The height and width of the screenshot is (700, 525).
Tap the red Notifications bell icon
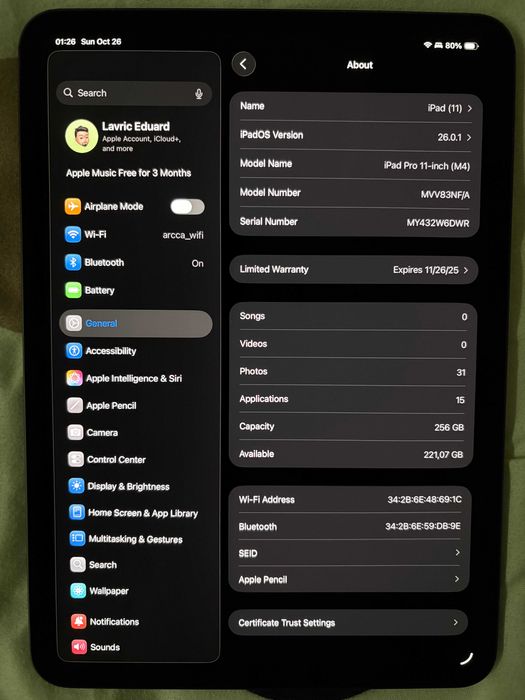79,621
